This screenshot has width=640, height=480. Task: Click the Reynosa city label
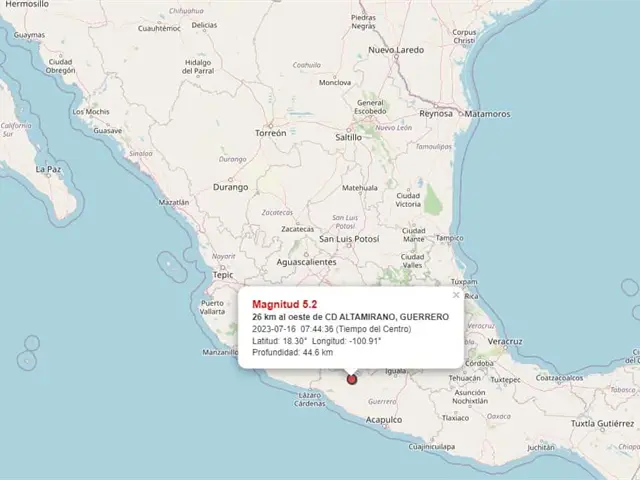coord(435,114)
